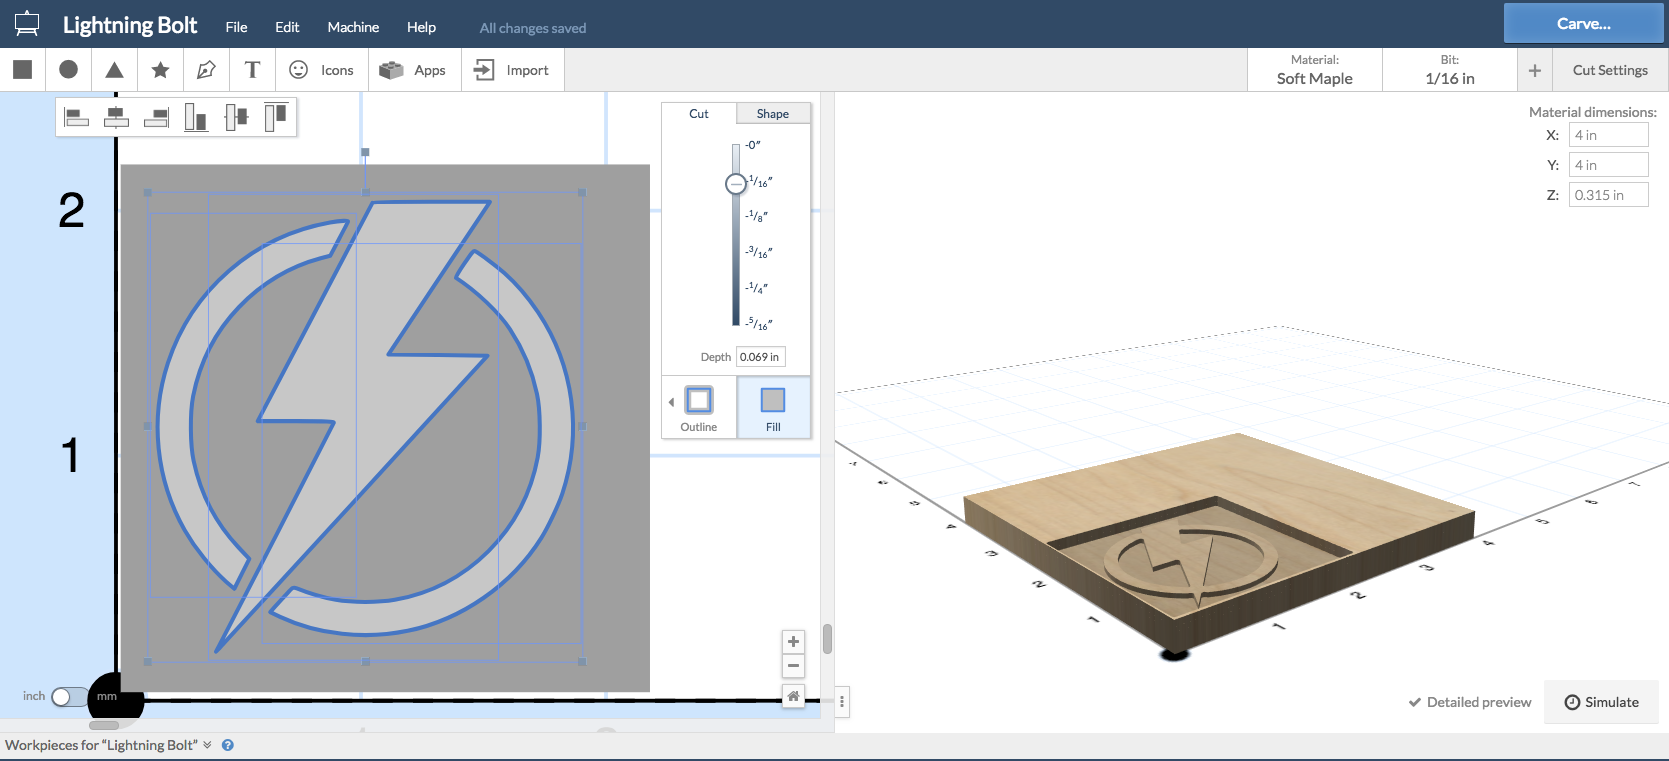Select the Star shape tool

click(x=160, y=69)
